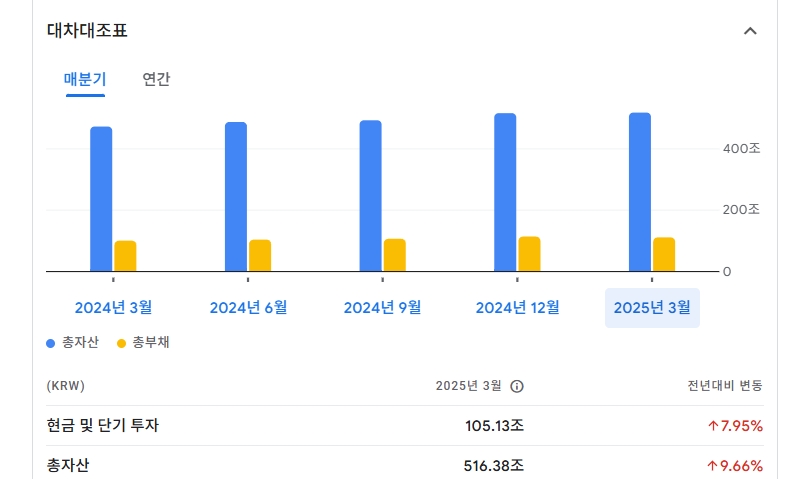Collapse the 대차대조표 section chevron
797x479 pixels.
click(x=750, y=31)
